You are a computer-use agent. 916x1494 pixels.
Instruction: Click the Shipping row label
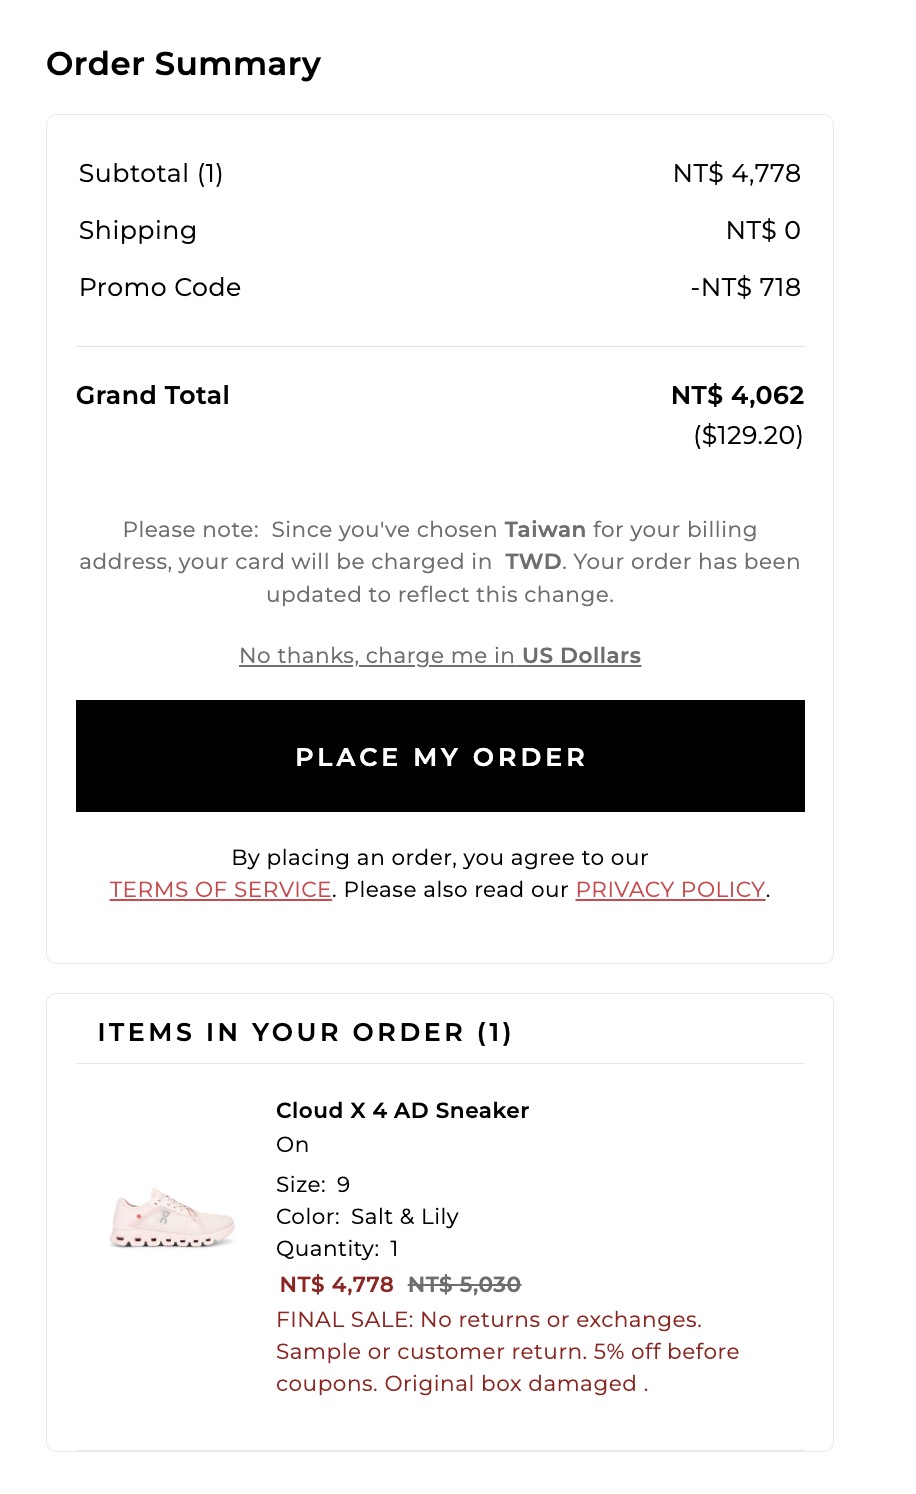point(138,230)
